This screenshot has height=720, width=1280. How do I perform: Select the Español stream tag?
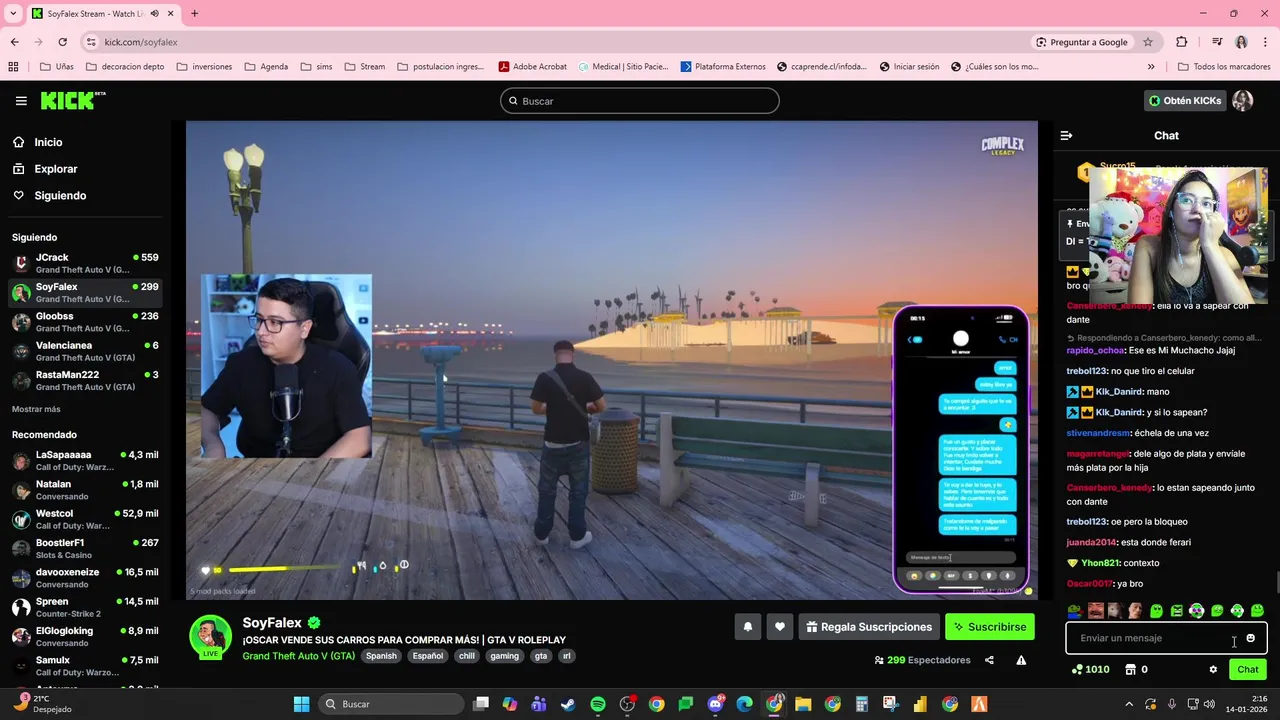point(428,656)
